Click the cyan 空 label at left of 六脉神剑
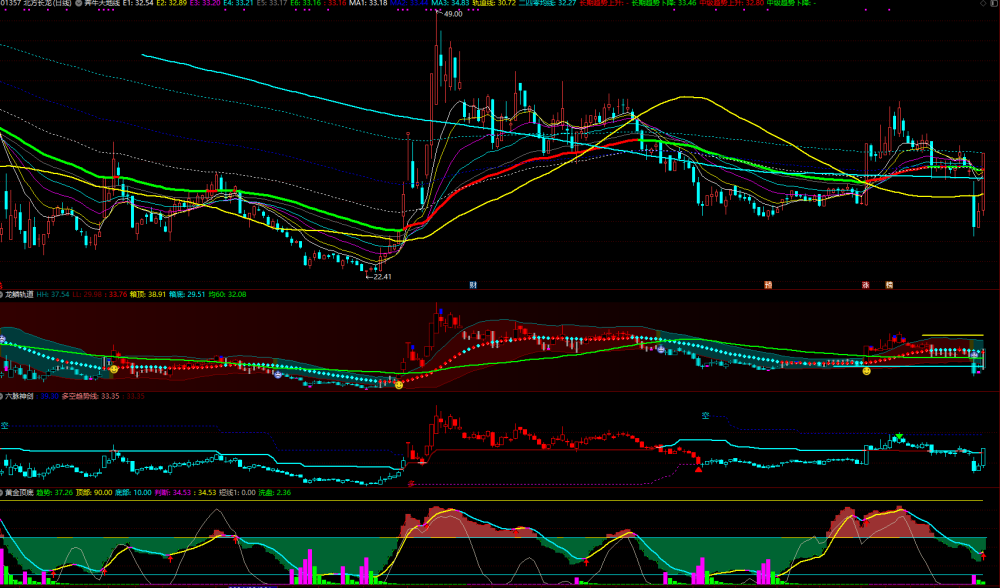 4,425
